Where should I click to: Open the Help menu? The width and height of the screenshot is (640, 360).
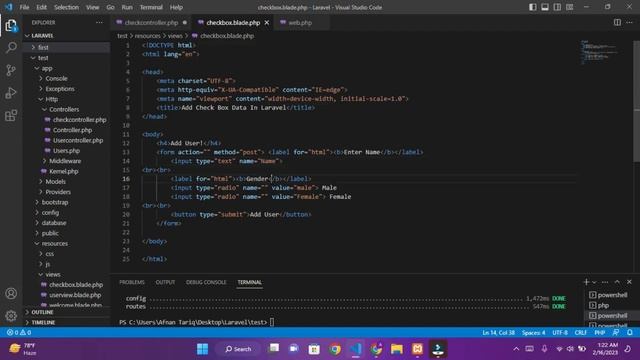click(x=176, y=7)
